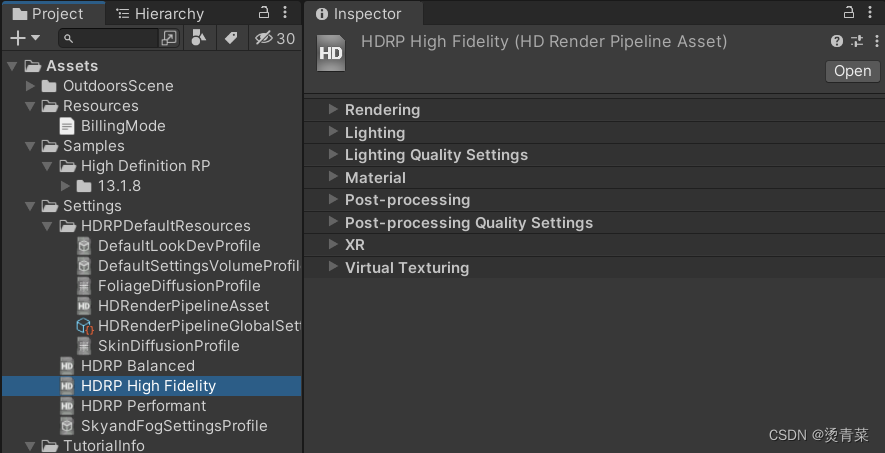
Task: Collapse the TutorialInfo folder
Action: point(30,446)
